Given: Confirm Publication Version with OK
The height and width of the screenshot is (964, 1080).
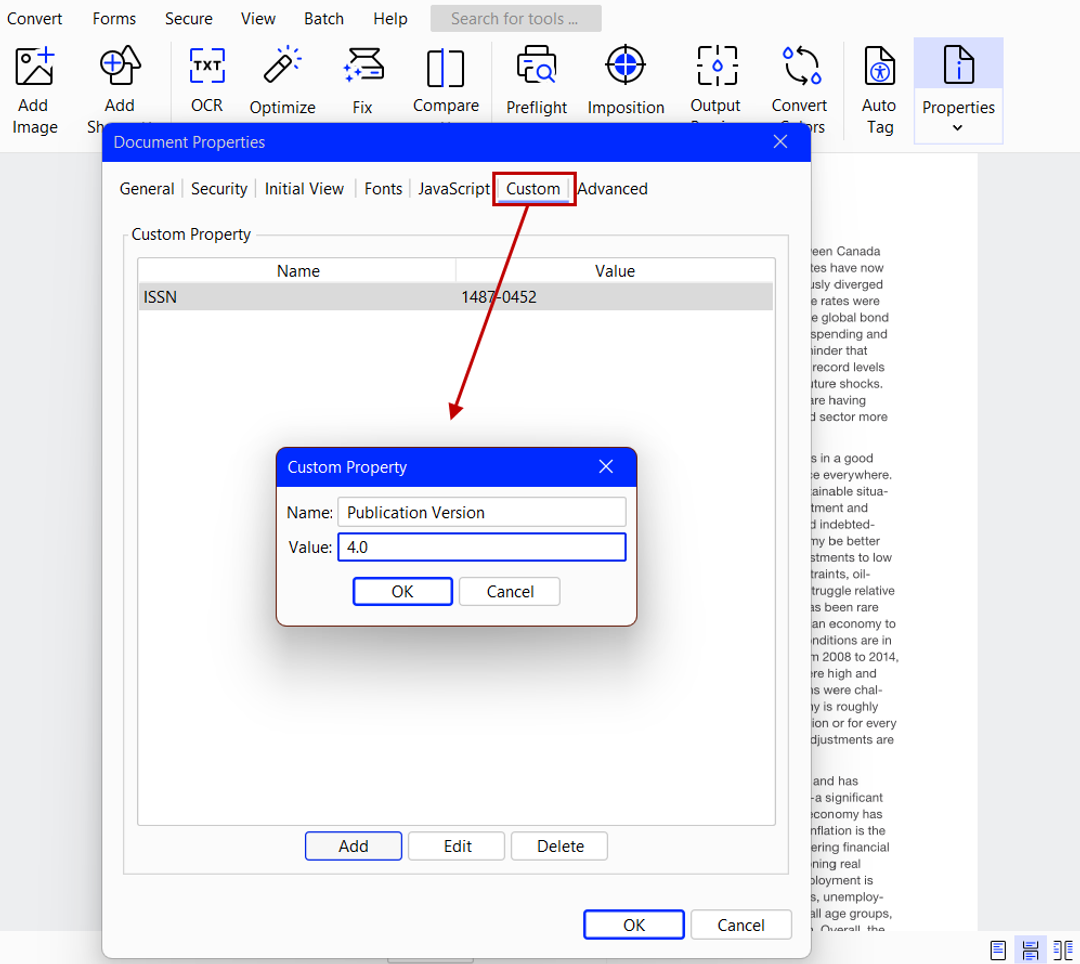Looking at the screenshot, I should (x=402, y=591).
